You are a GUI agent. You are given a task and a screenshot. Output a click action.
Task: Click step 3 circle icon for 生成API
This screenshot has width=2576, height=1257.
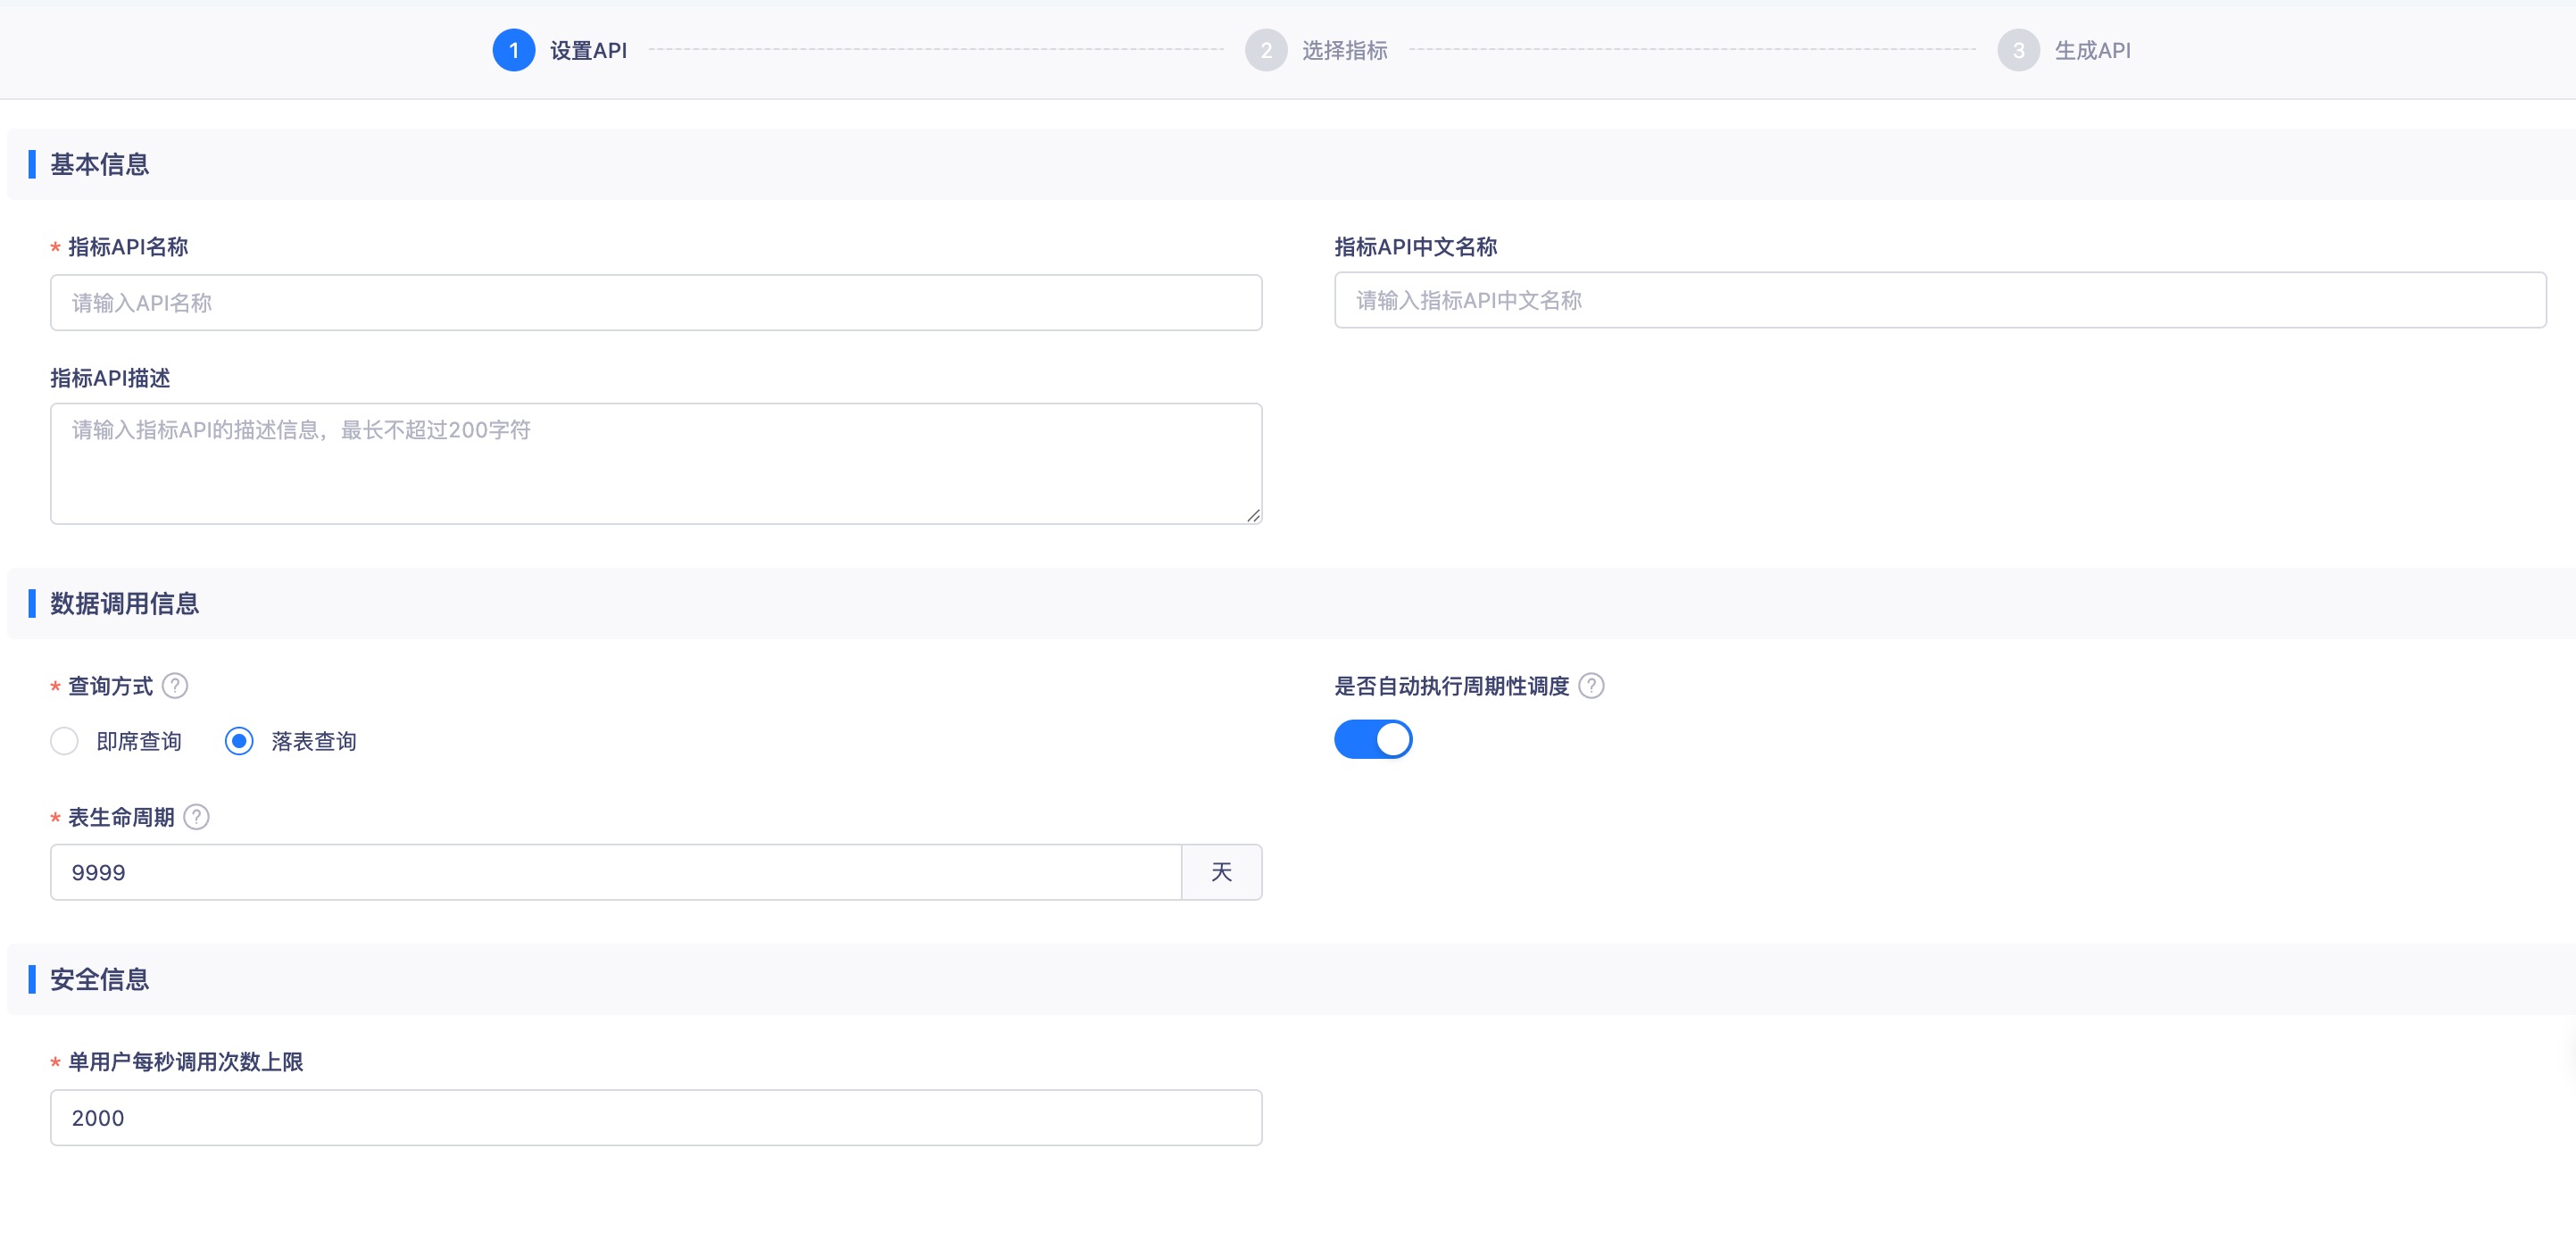tap(2018, 50)
